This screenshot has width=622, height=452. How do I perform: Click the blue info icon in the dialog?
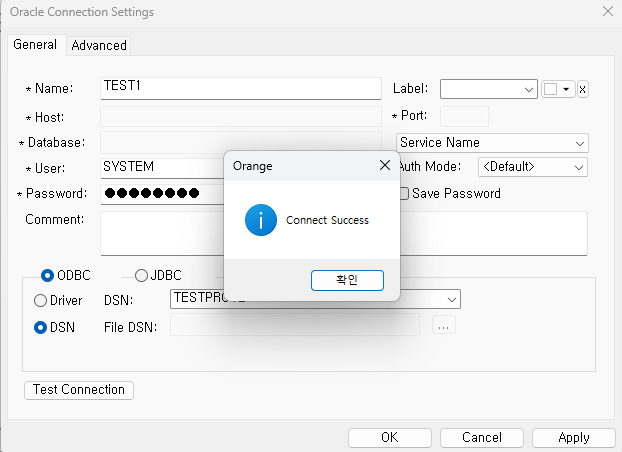click(x=260, y=220)
